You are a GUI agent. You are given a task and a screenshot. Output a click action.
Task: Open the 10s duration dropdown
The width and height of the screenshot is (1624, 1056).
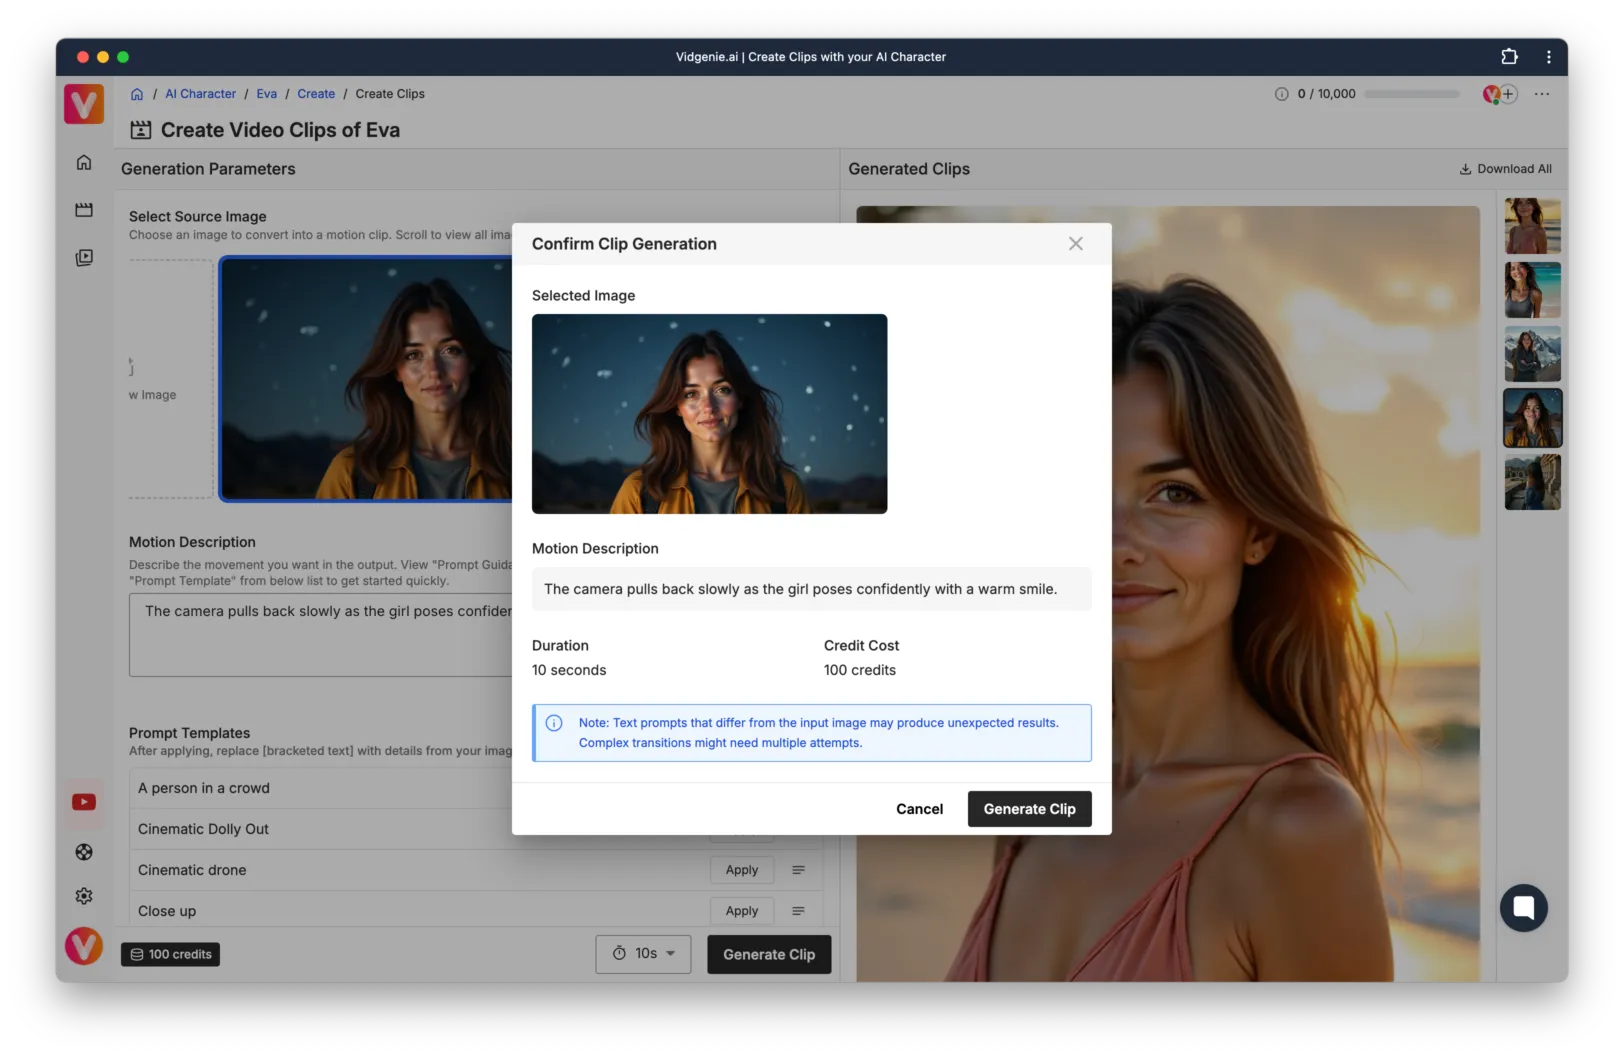coord(644,954)
